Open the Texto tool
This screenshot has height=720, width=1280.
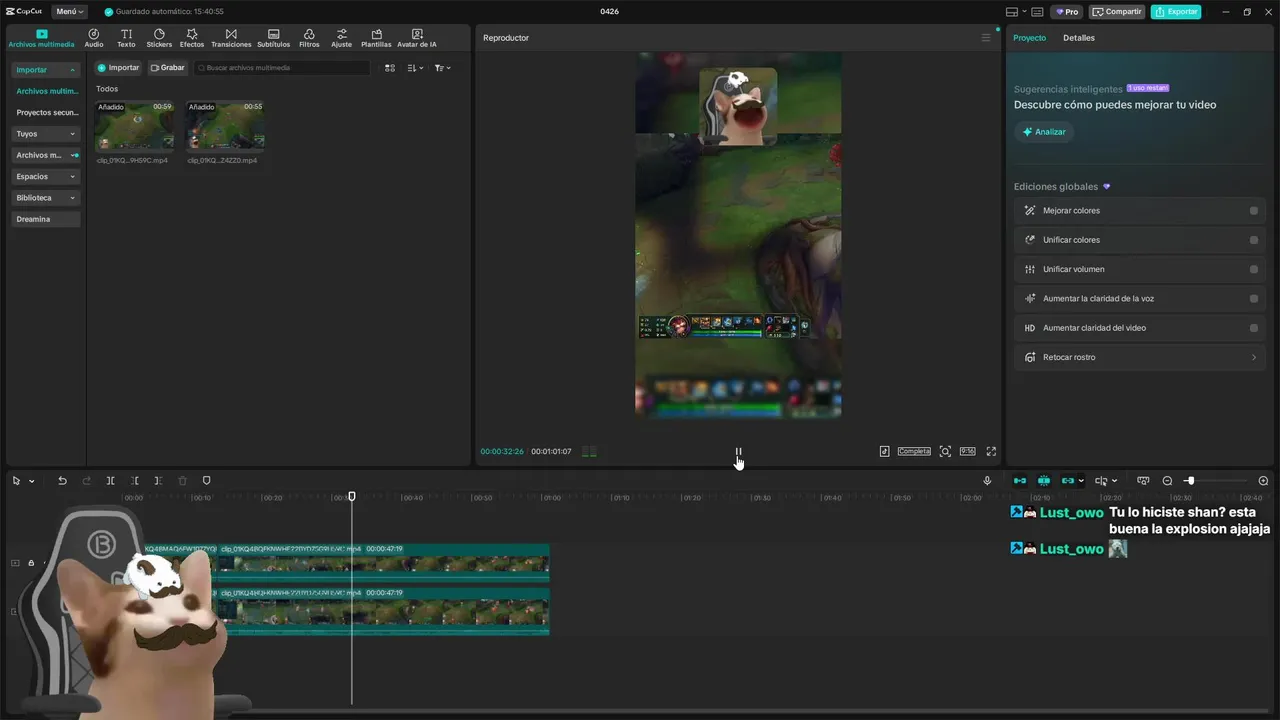click(126, 38)
